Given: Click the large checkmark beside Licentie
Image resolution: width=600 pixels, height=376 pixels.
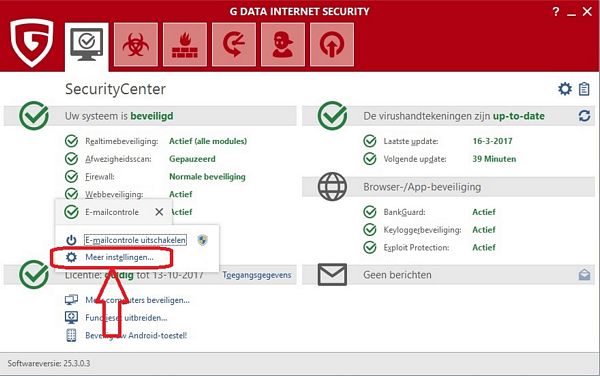Looking at the screenshot, I should tap(34, 274).
